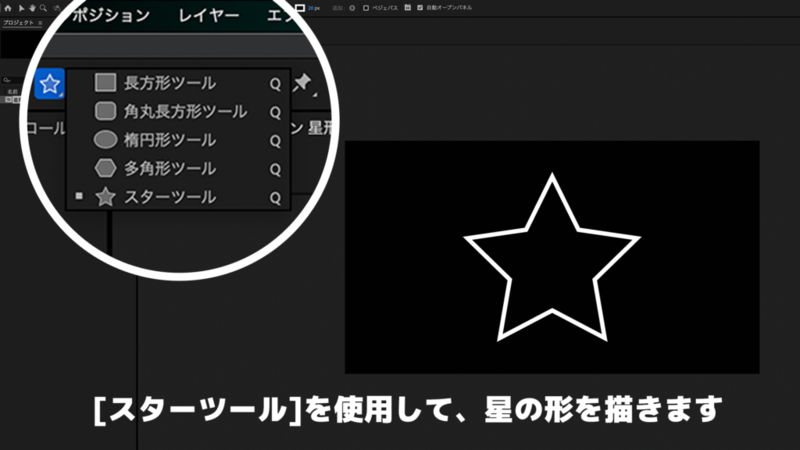Viewport: 800px width, 450px height.
Task: Click the stroke color square swatch
Action: point(301,8)
